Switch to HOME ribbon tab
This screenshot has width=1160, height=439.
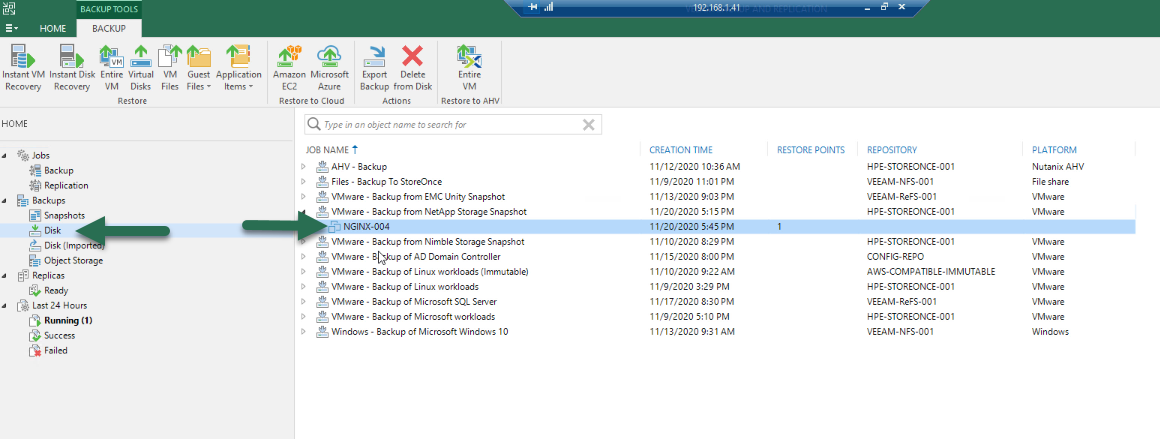point(53,29)
